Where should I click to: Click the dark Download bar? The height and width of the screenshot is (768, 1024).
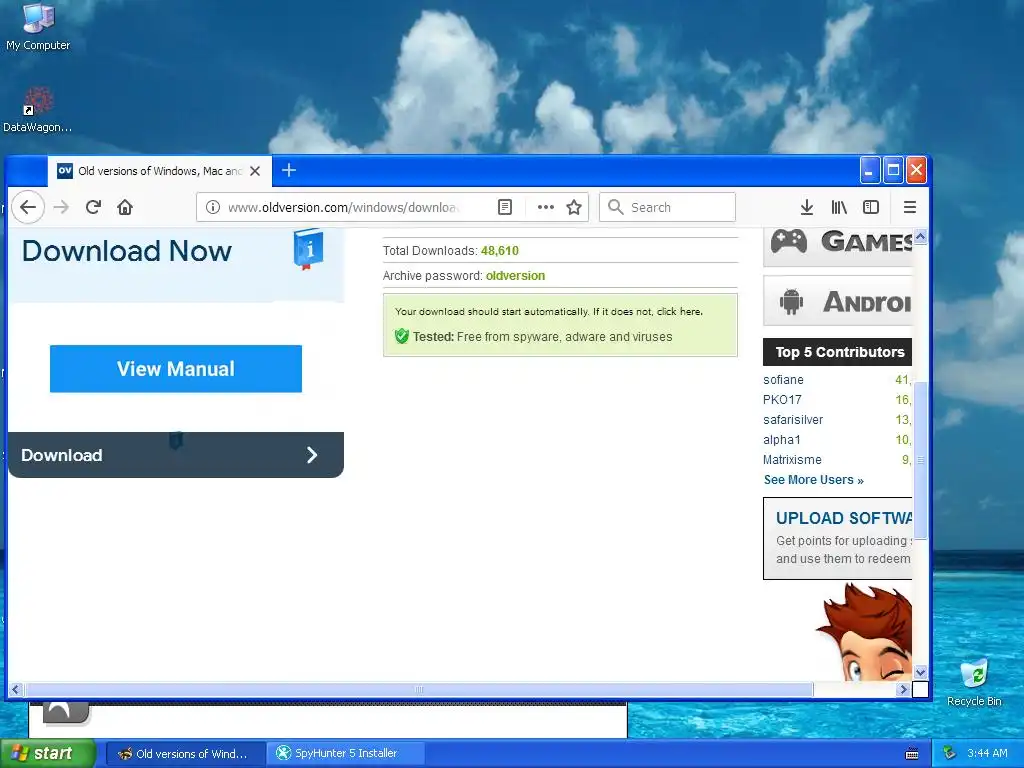176,455
